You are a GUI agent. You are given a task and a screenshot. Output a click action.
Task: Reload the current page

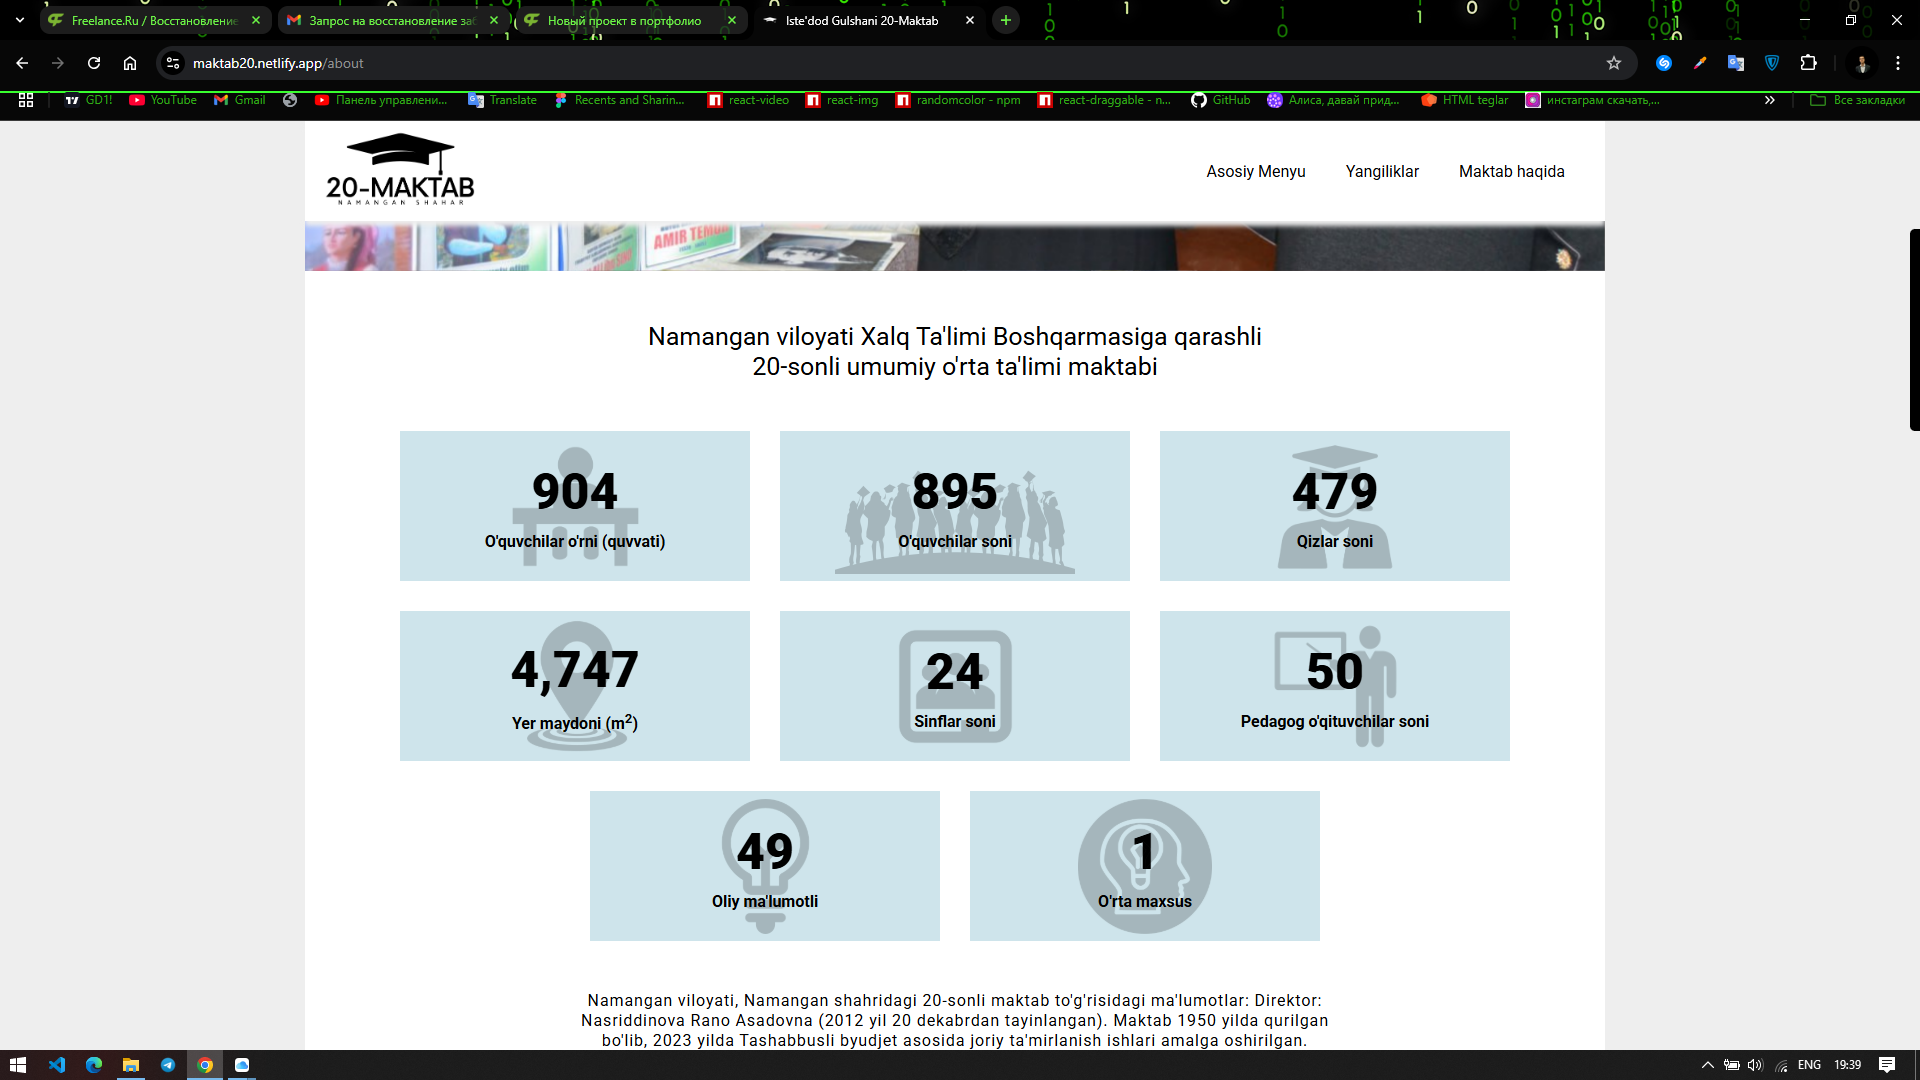pyautogui.click(x=94, y=63)
